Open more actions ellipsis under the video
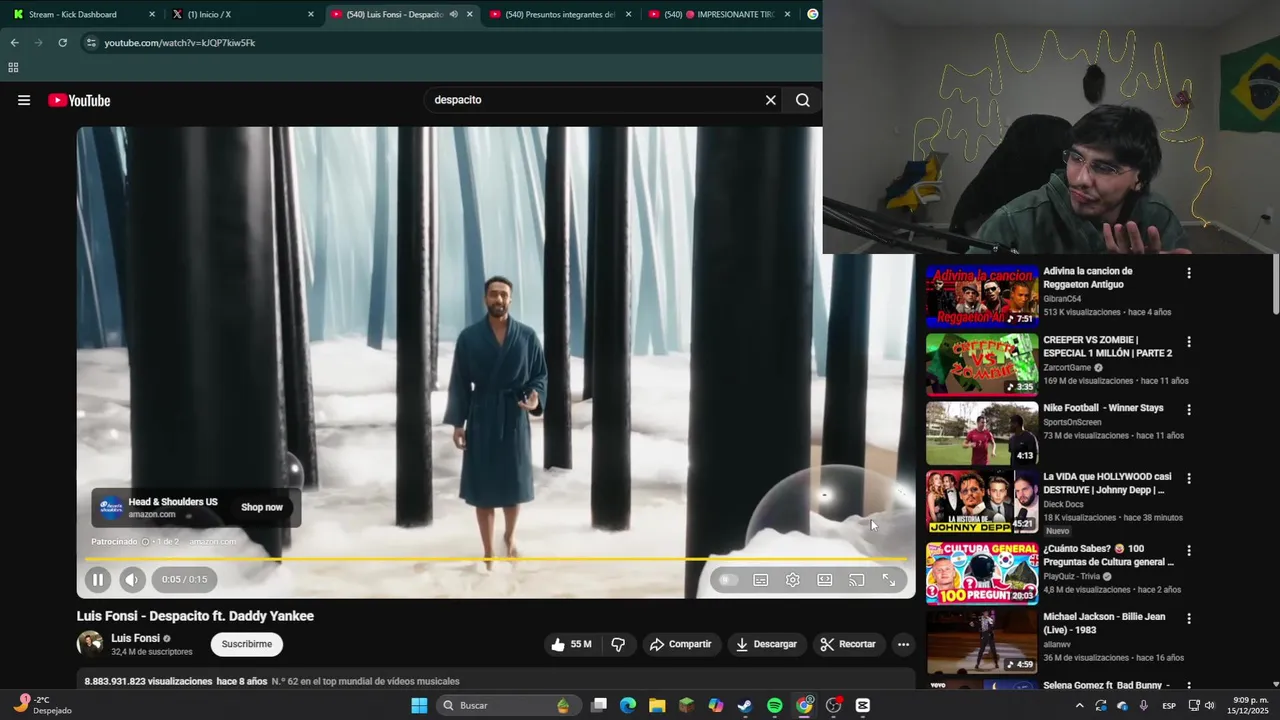This screenshot has width=1280, height=720. point(903,644)
